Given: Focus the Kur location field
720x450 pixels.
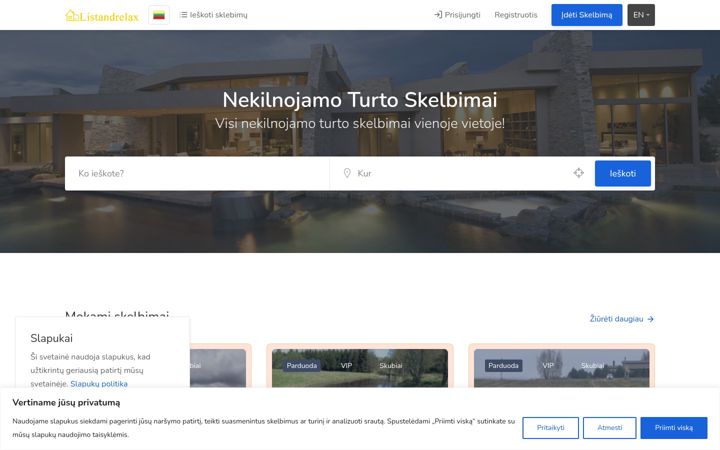Looking at the screenshot, I should (x=461, y=174).
